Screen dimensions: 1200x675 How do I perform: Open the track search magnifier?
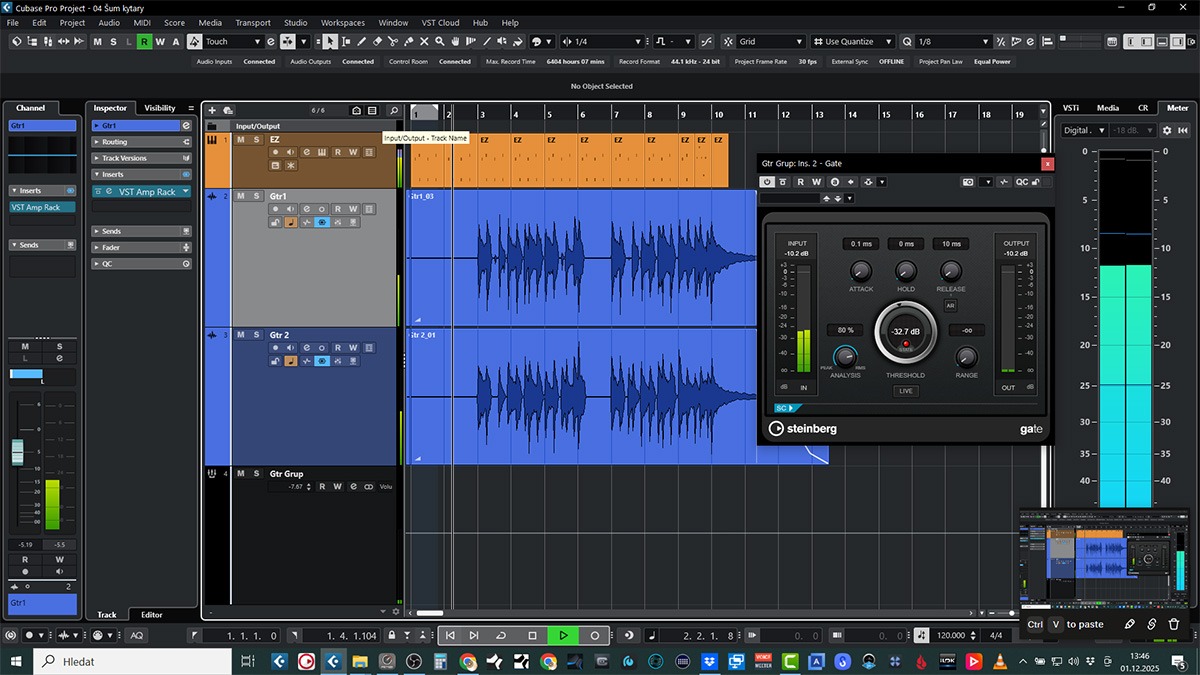click(x=393, y=110)
